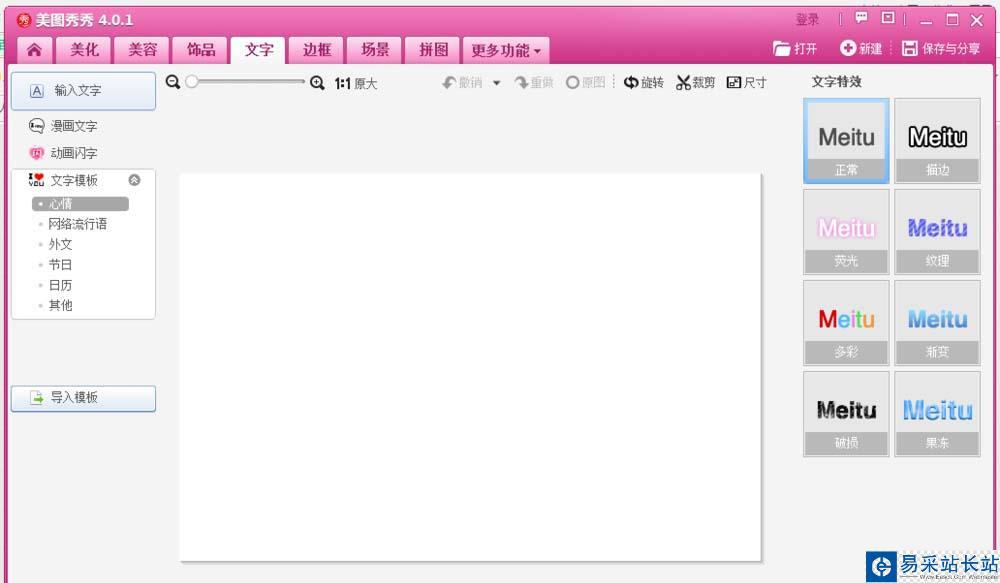
Task: Click the 输入文字 button
Action: [x=84, y=91]
